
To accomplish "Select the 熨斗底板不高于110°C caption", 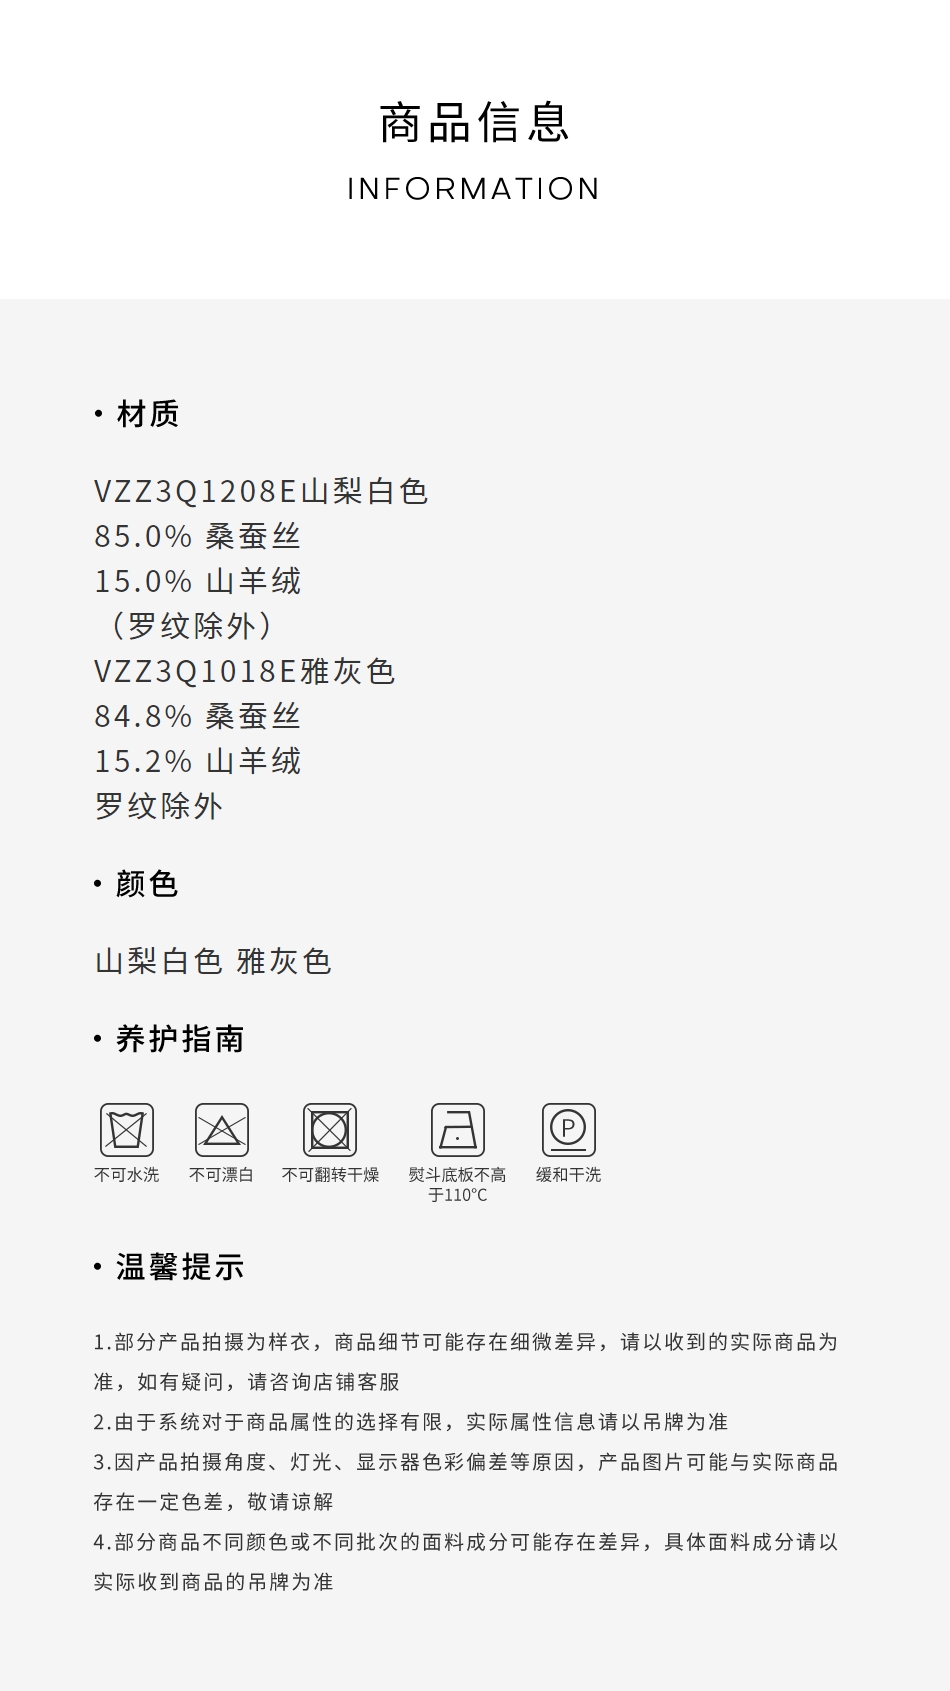I will pyautogui.click(x=458, y=1185).
